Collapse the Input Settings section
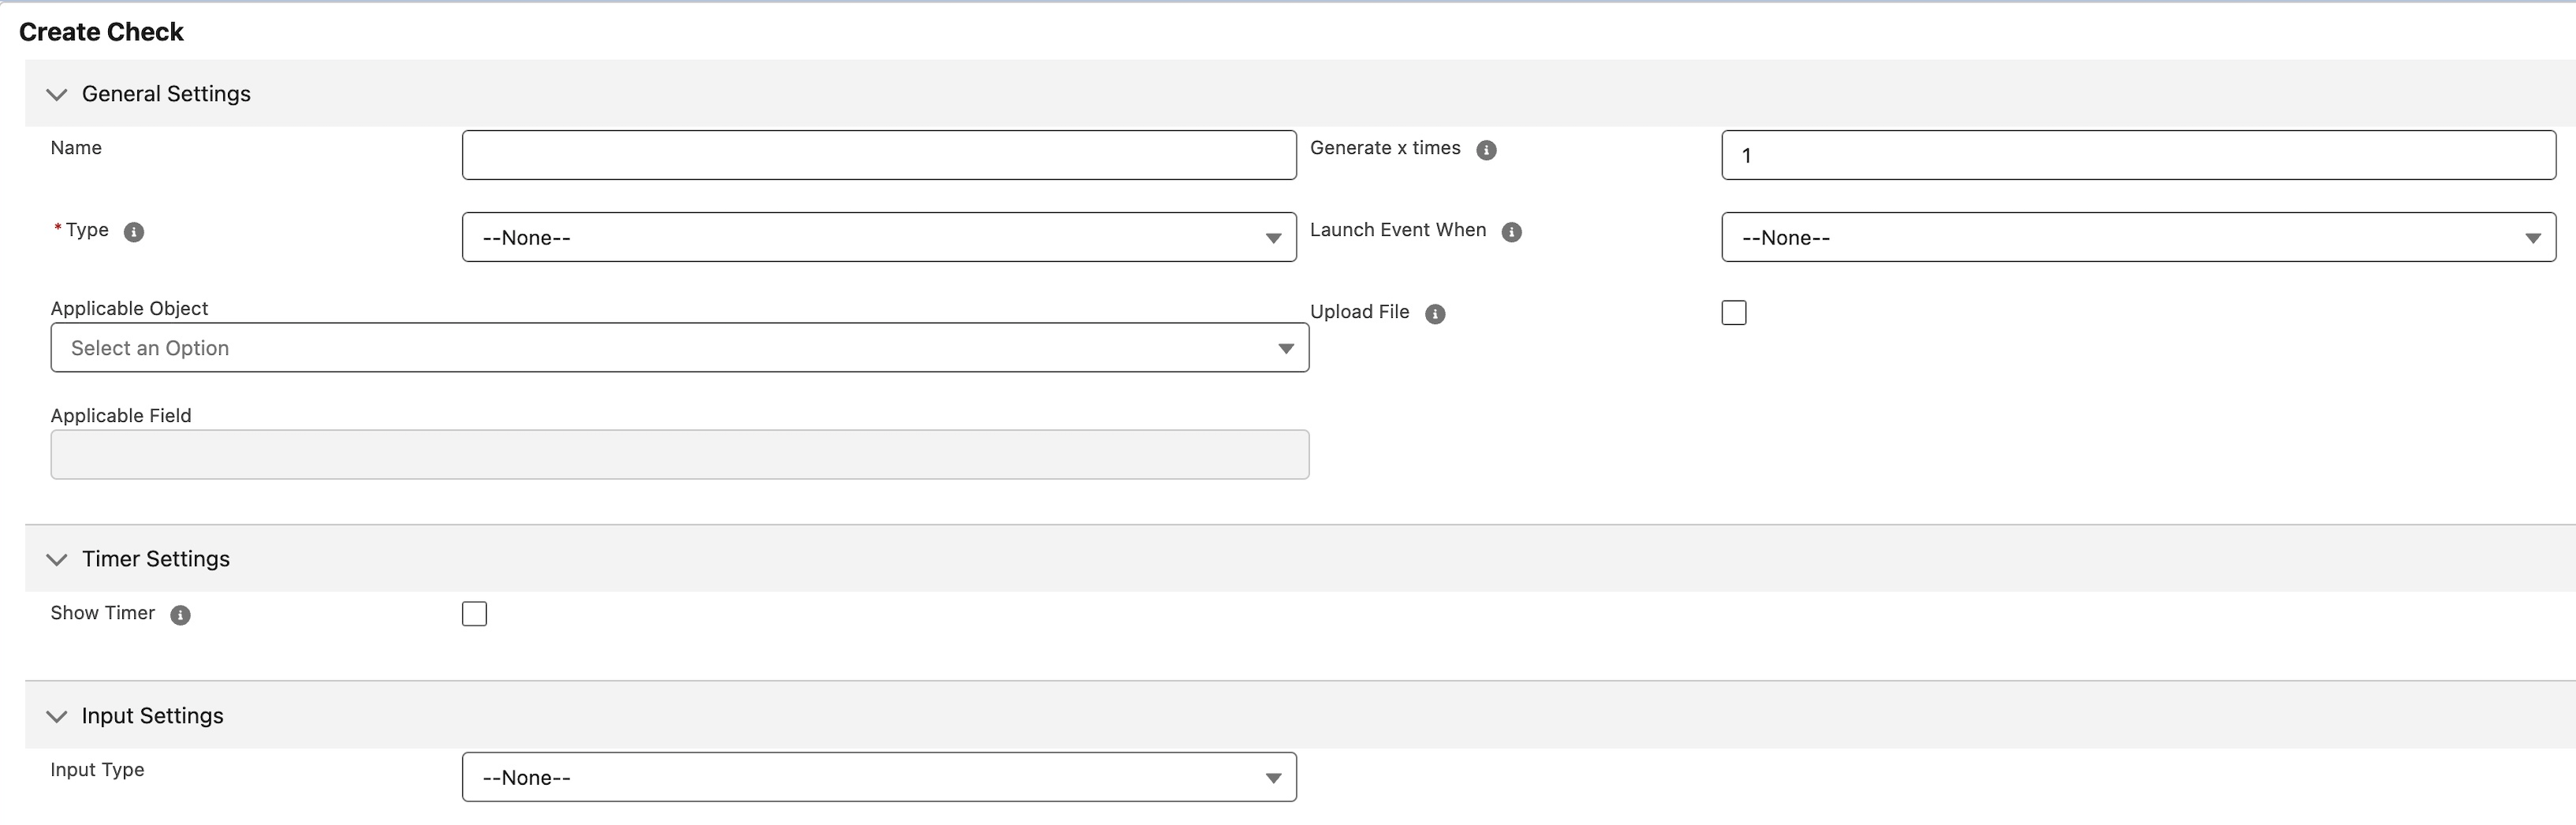This screenshot has width=2576, height=825. pos(57,716)
